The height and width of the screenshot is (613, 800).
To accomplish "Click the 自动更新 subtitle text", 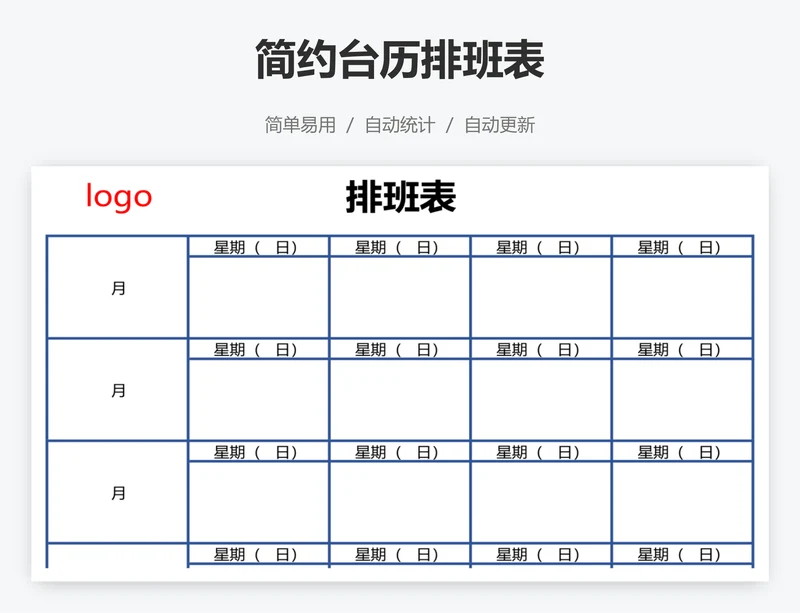I will (499, 125).
